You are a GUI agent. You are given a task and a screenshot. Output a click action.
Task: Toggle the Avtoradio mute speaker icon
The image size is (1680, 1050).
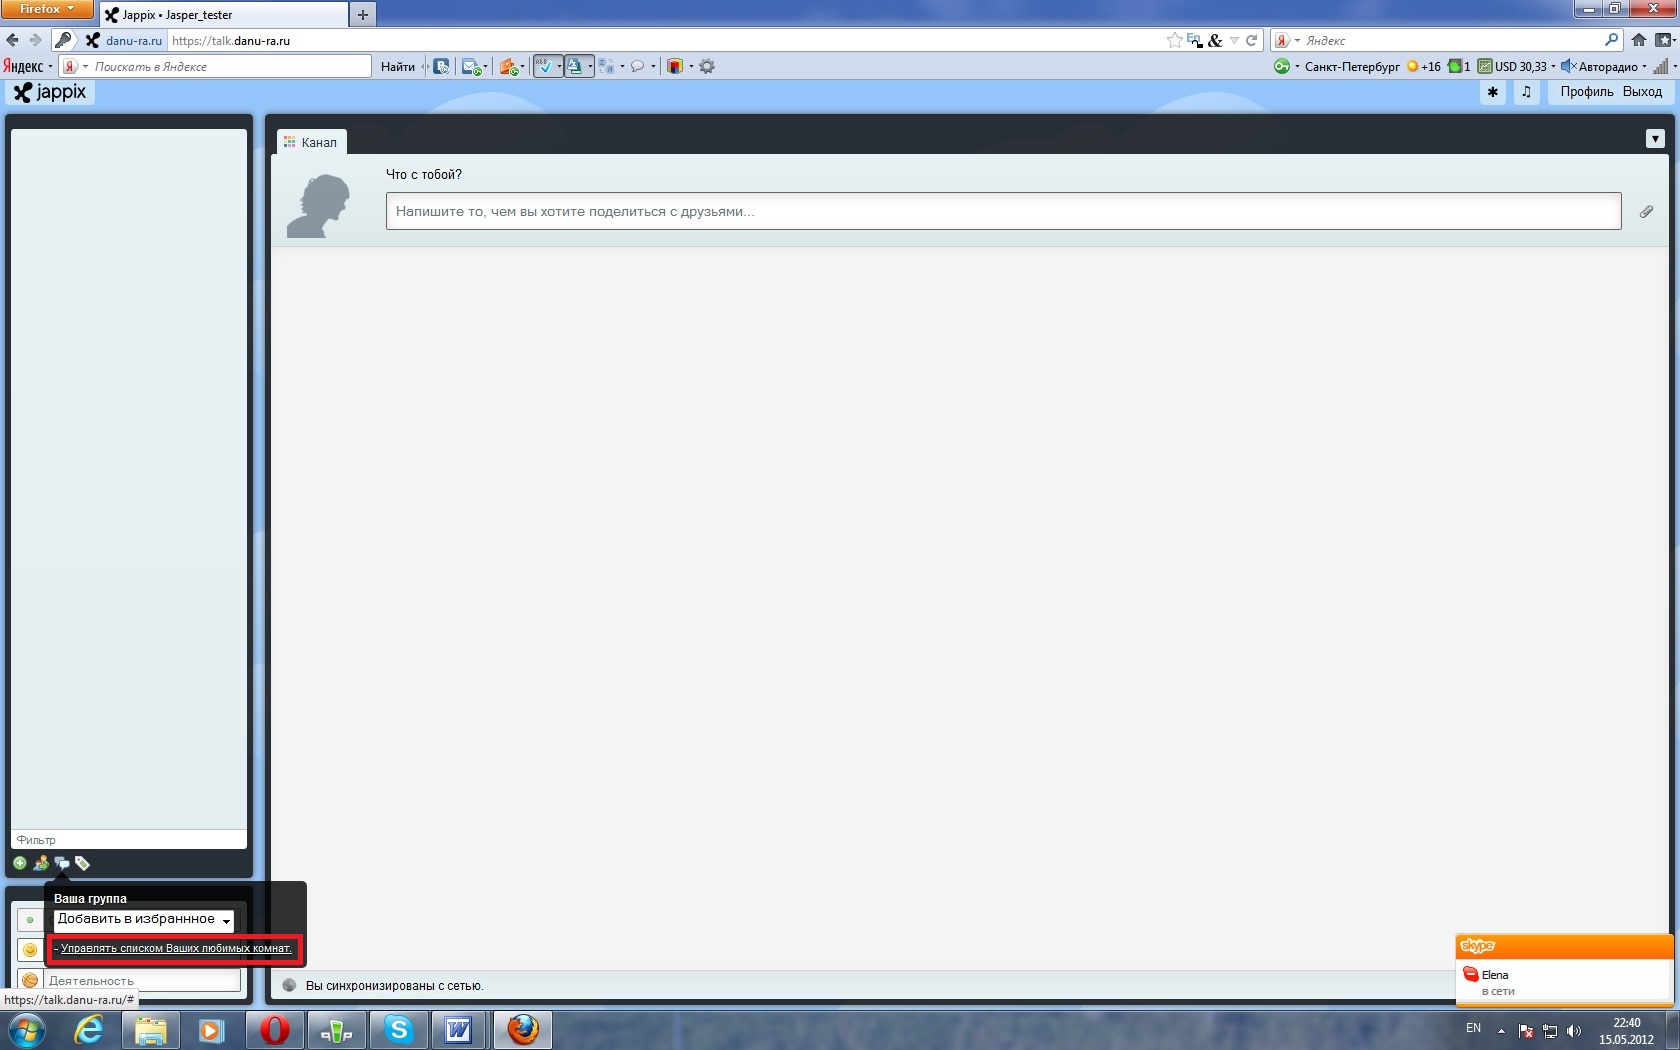point(1568,67)
